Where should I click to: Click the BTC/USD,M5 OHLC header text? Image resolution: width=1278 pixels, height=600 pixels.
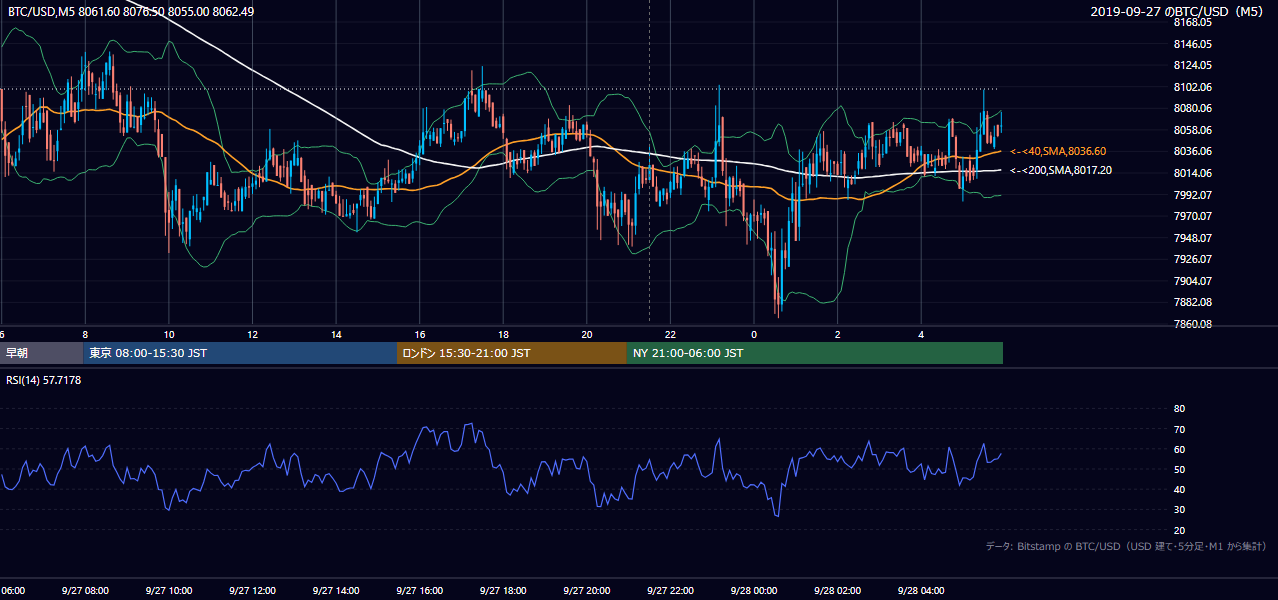pos(130,11)
